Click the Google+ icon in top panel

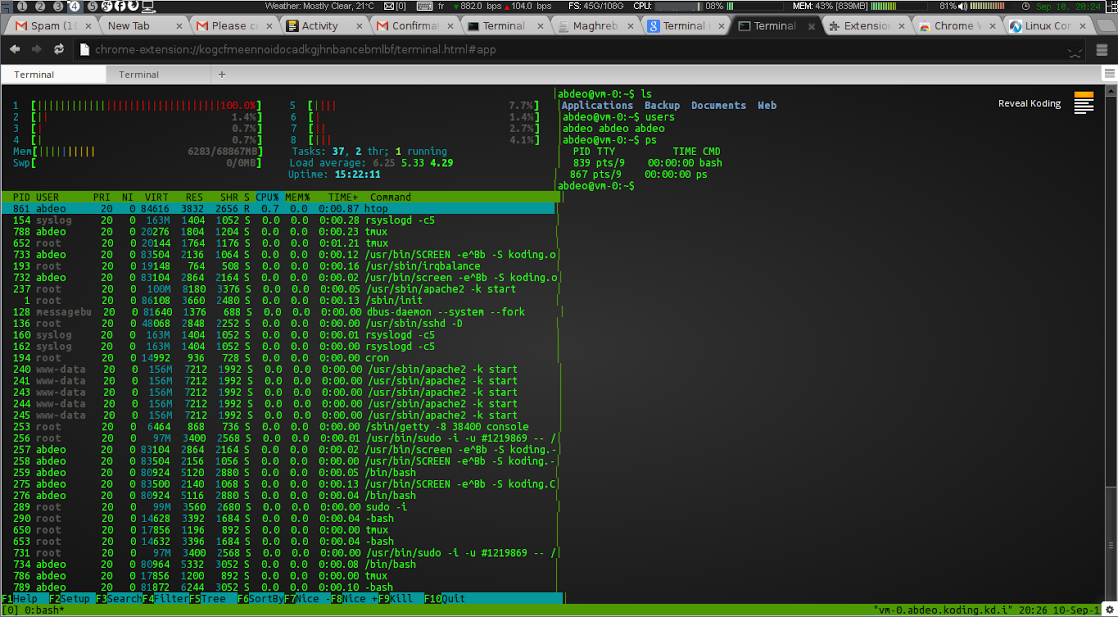[107, 6]
